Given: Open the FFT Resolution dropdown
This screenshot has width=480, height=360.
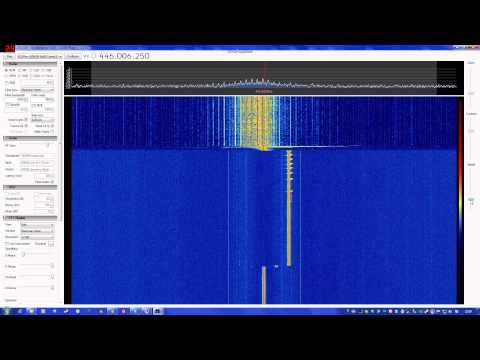Looking at the screenshot, I should click(37, 237).
